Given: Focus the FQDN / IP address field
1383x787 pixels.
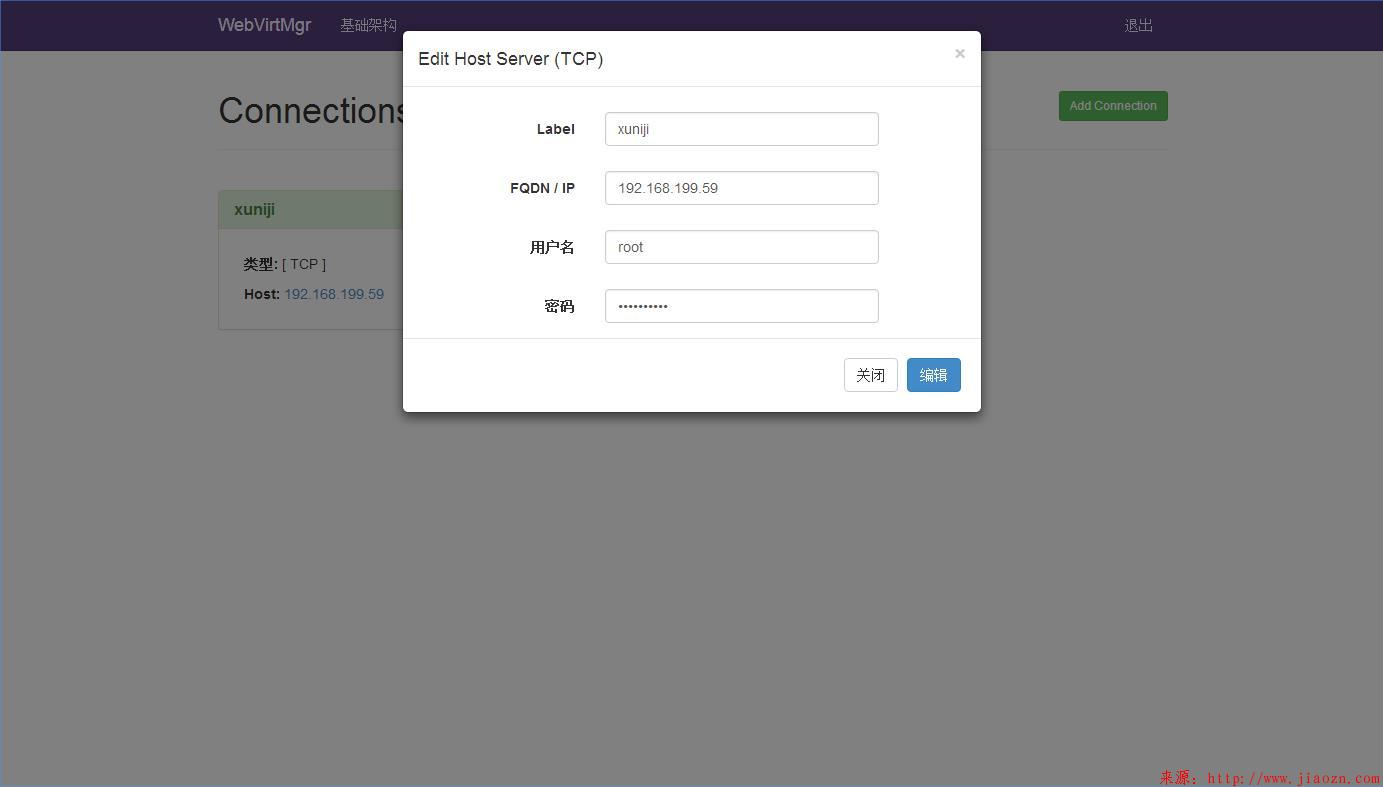Looking at the screenshot, I should point(741,188).
